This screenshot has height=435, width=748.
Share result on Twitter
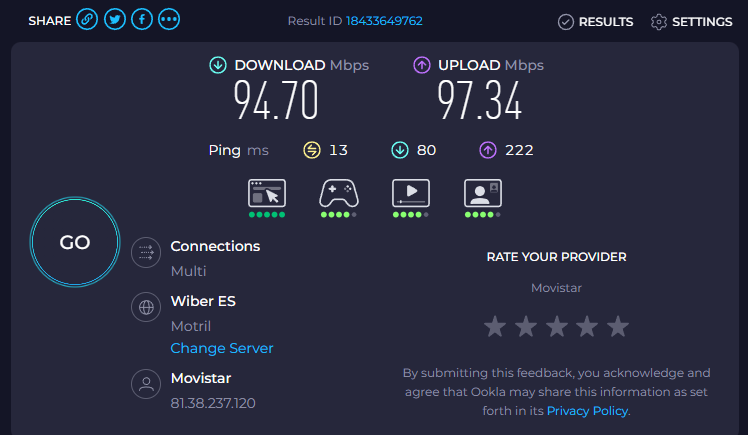pos(115,20)
